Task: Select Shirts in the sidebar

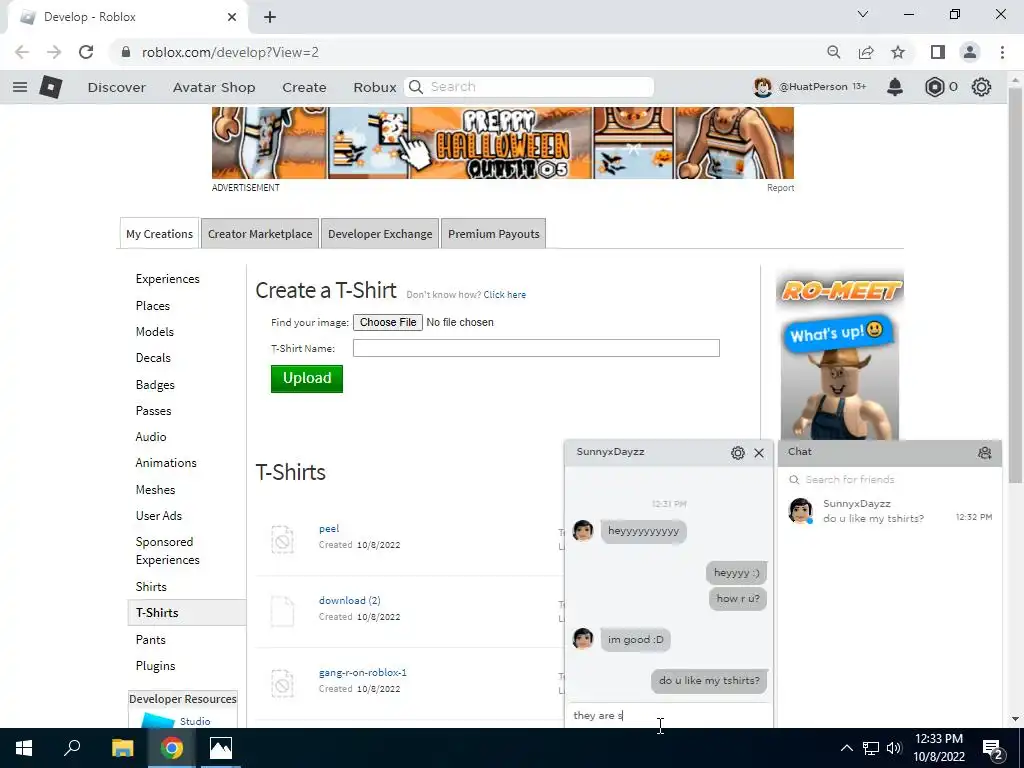Action: coord(151,586)
